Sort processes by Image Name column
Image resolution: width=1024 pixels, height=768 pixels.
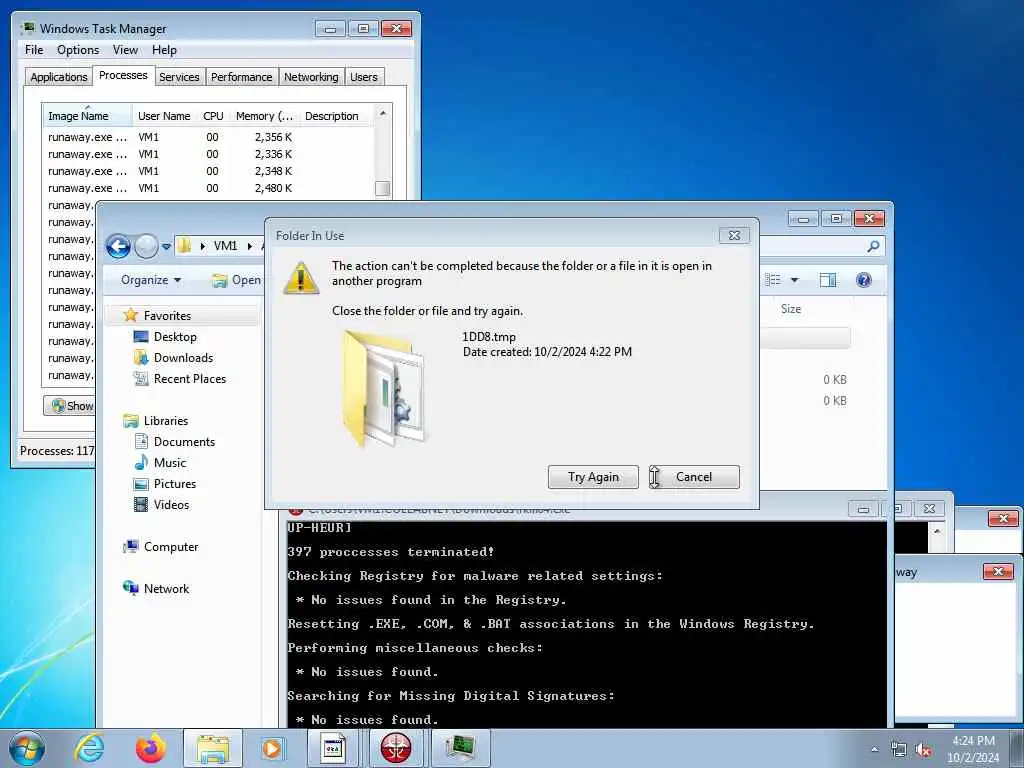point(88,116)
